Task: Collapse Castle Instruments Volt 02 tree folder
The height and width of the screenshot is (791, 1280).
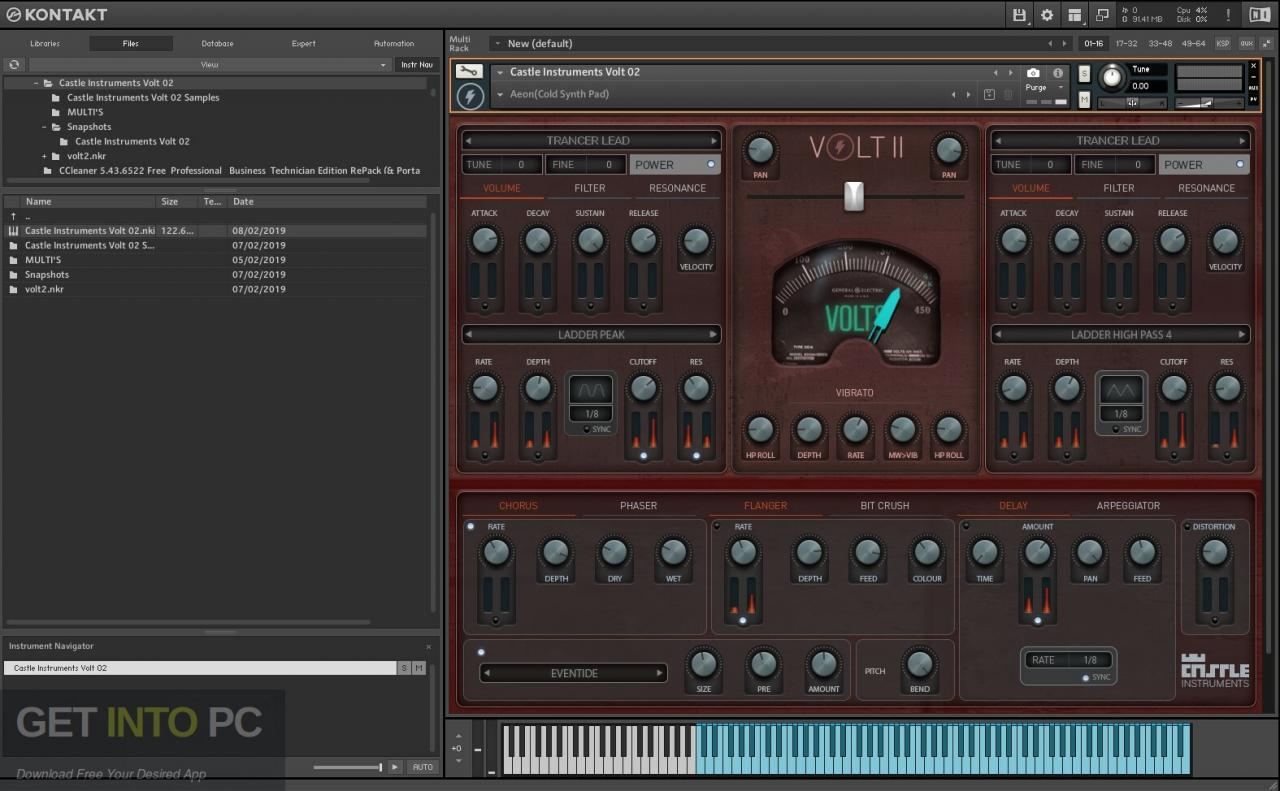Action: (x=36, y=83)
